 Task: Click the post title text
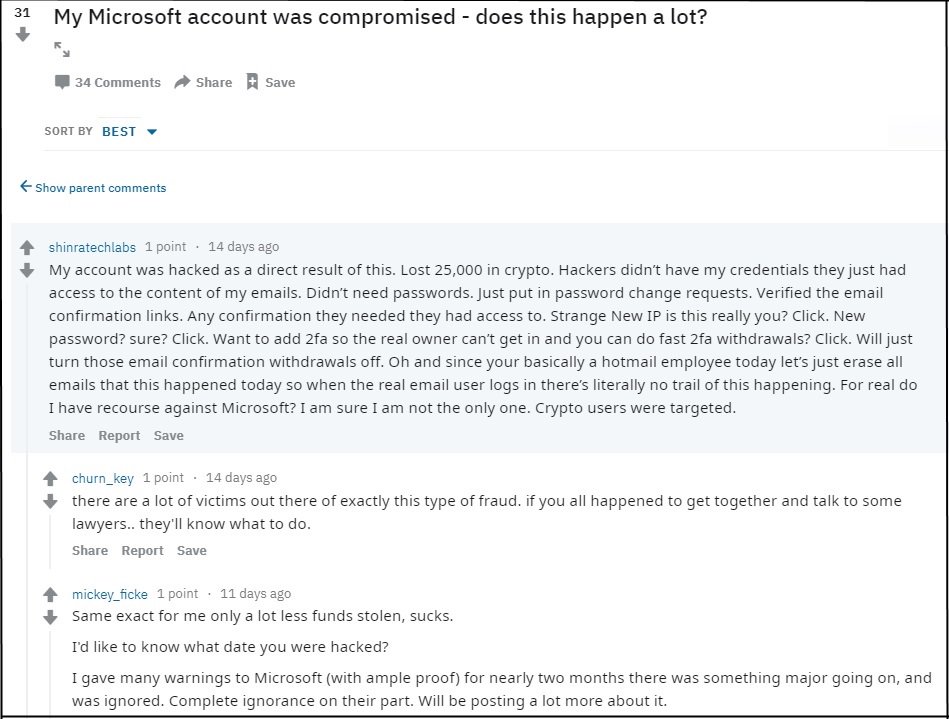pos(380,17)
